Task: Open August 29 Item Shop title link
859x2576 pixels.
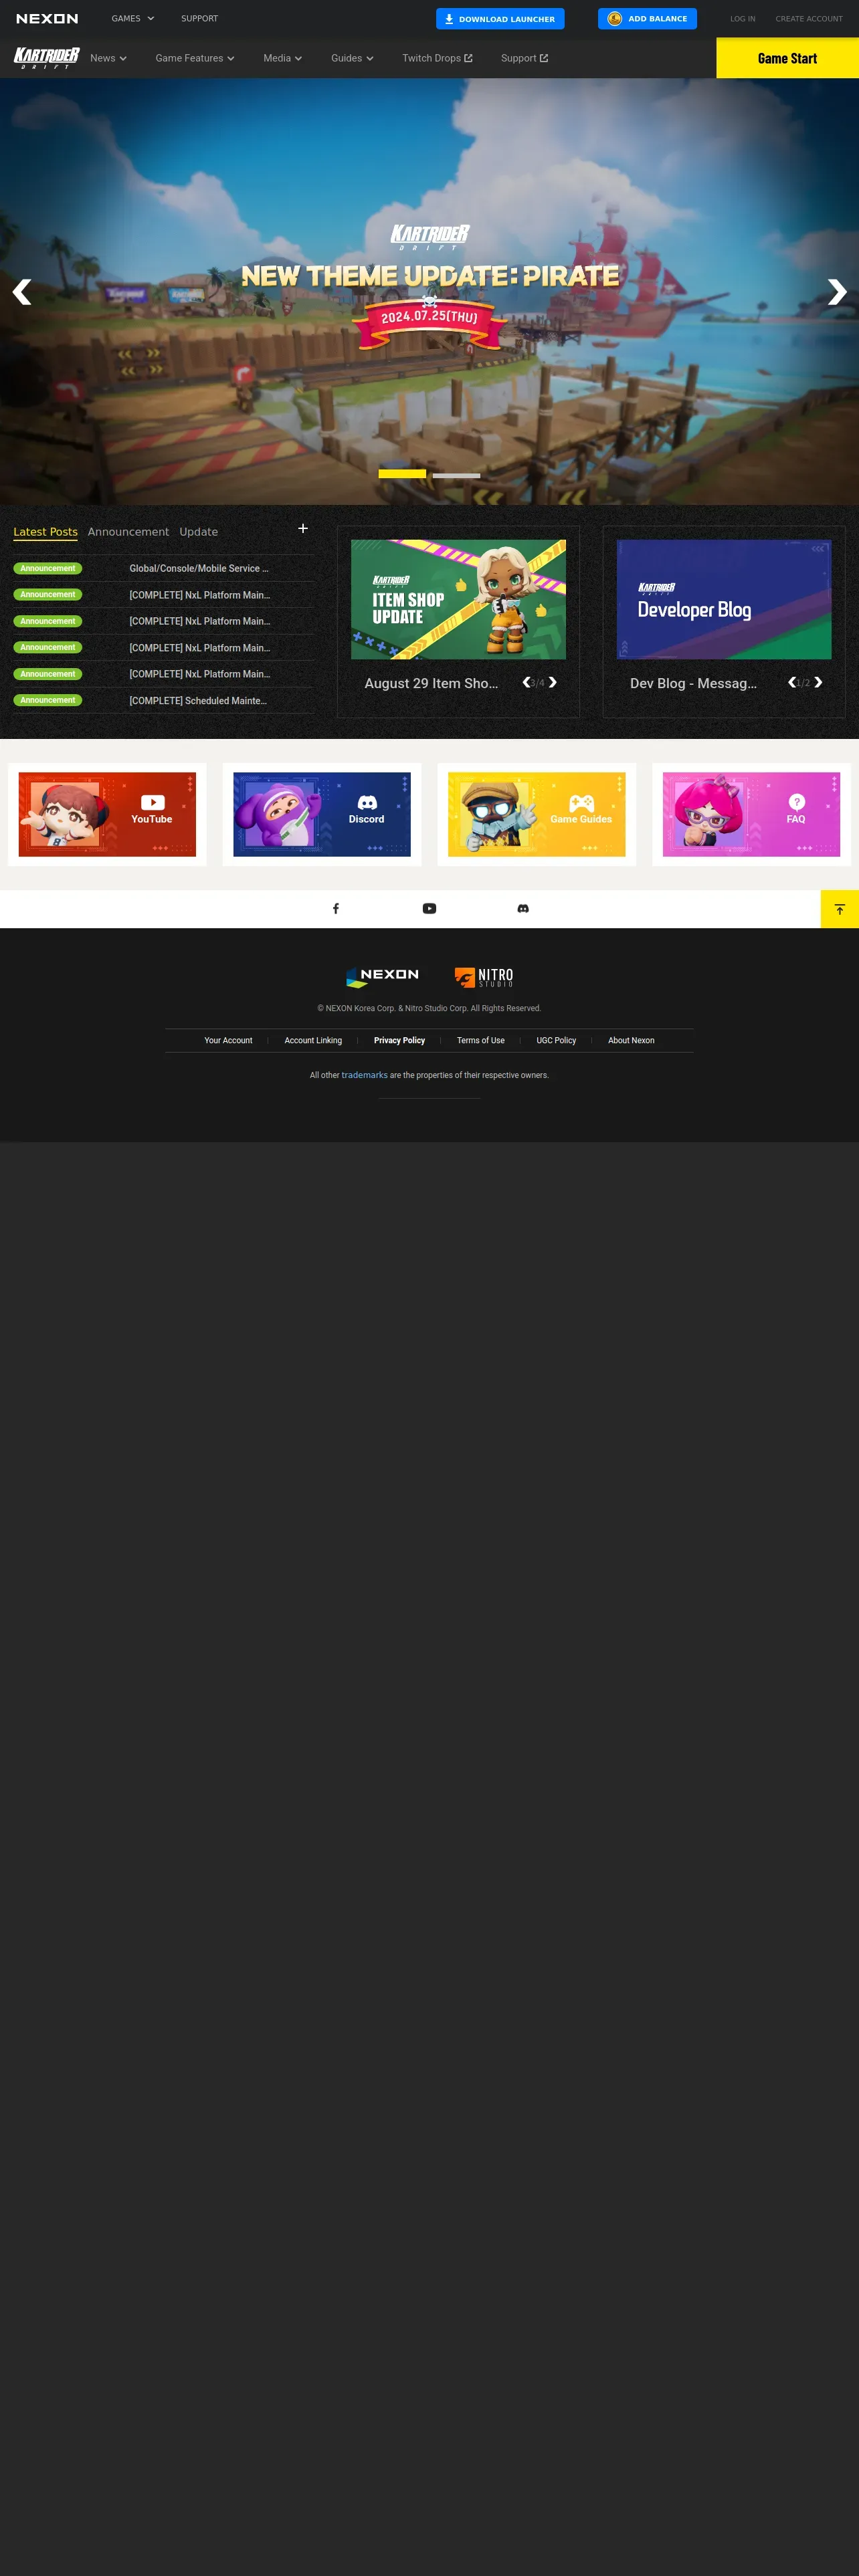Action: pyautogui.click(x=431, y=683)
